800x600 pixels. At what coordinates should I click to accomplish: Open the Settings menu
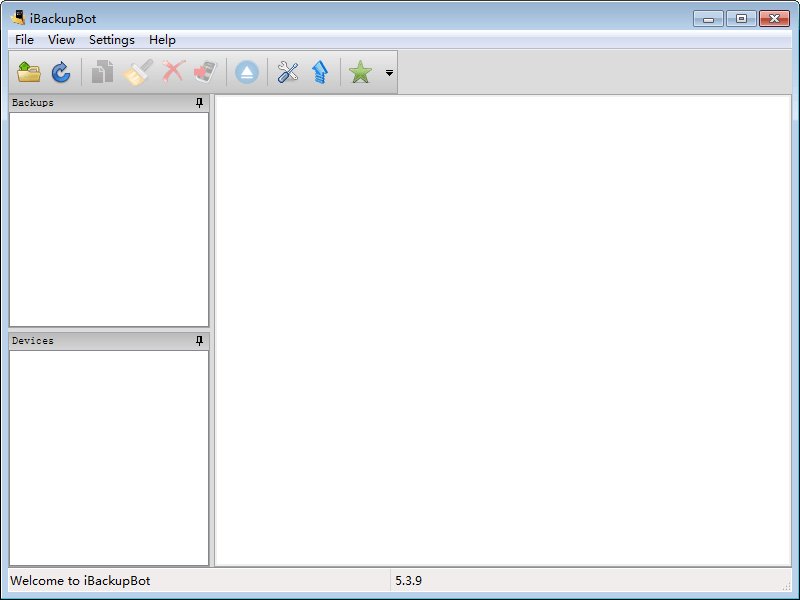point(111,40)
